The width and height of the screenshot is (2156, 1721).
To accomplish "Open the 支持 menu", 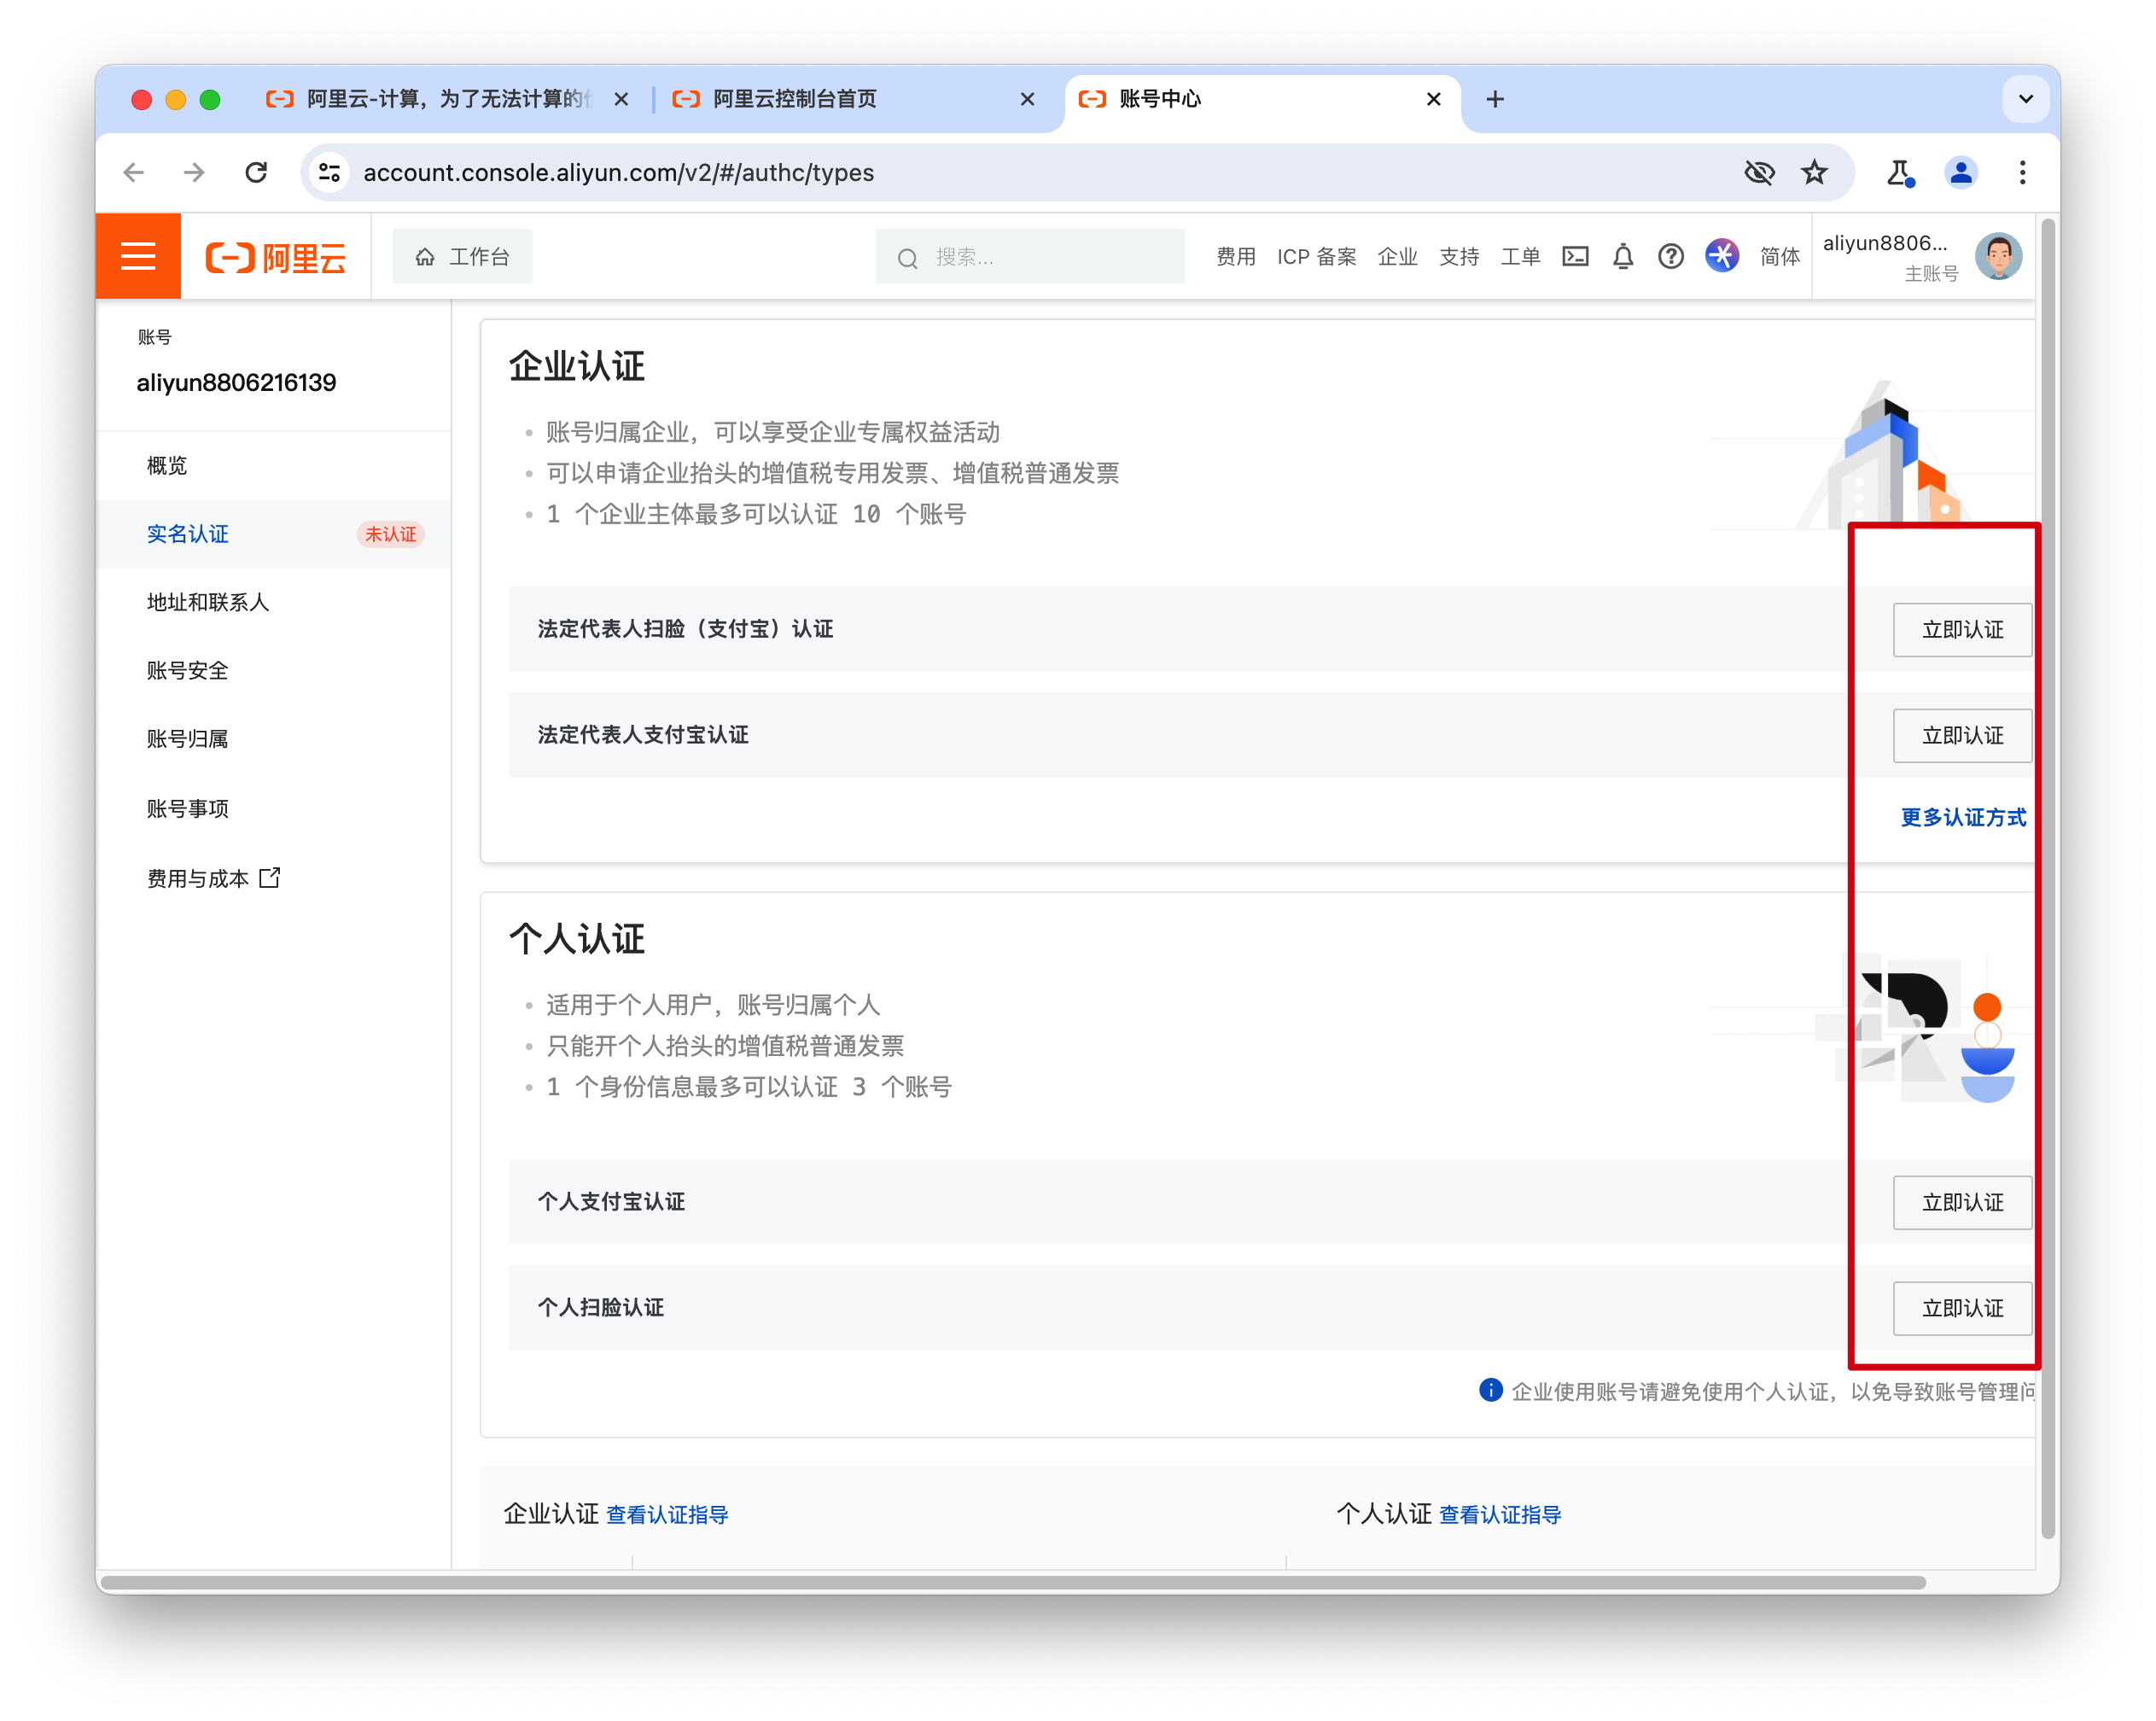I will pos(1459,257).
